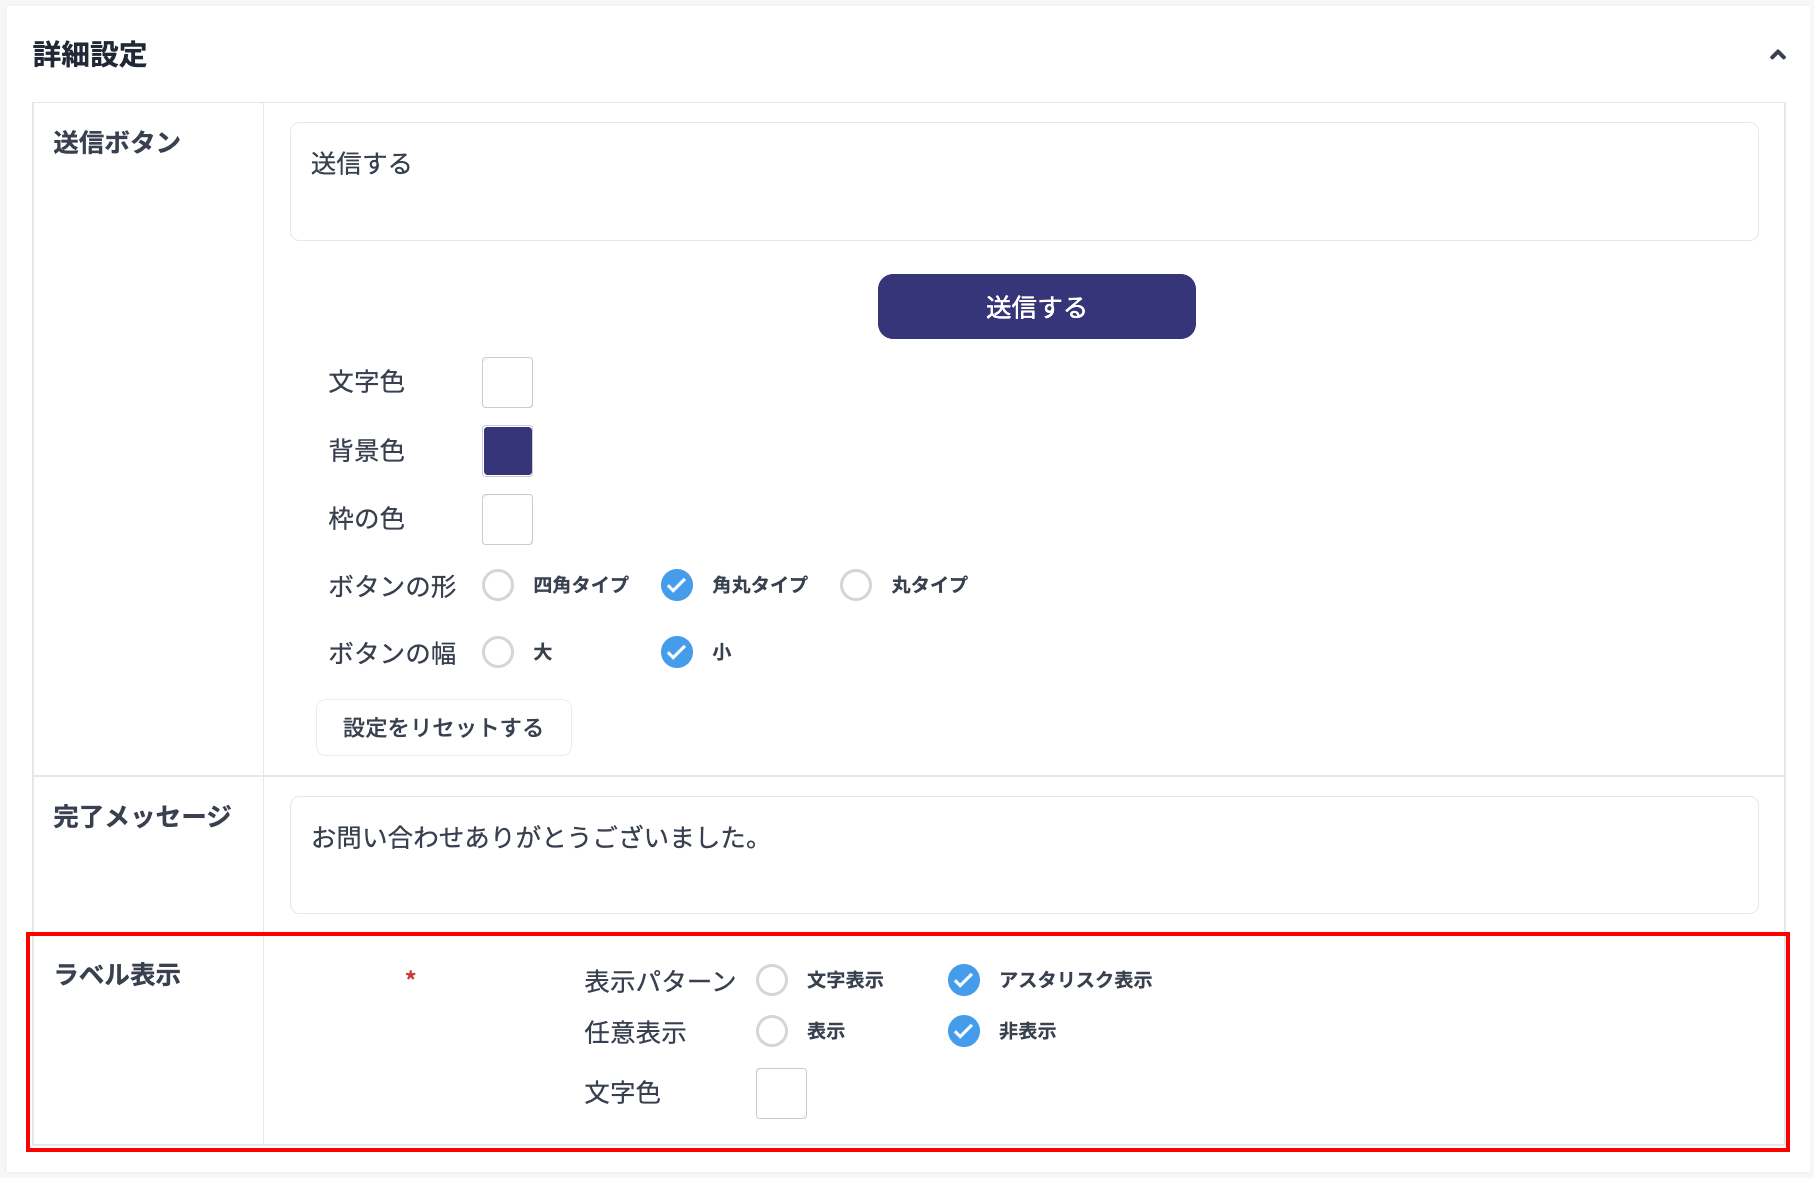Viewport: 1814px width, 1178px height.
Task: Open the ラベル表示 文字色 swatch
Action: pos(781,1093)
